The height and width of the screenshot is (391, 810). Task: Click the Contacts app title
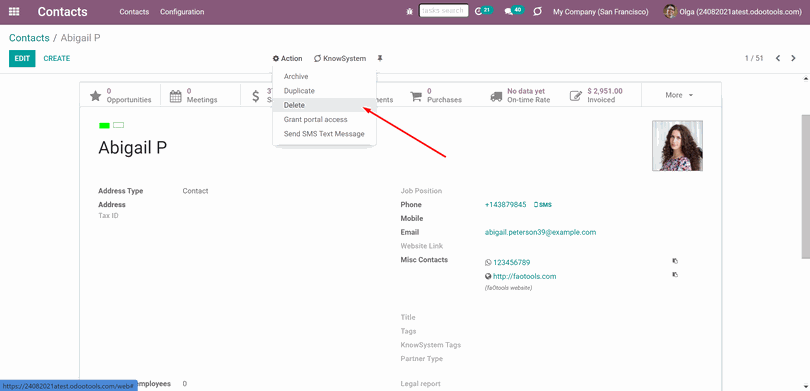[63, 12]
